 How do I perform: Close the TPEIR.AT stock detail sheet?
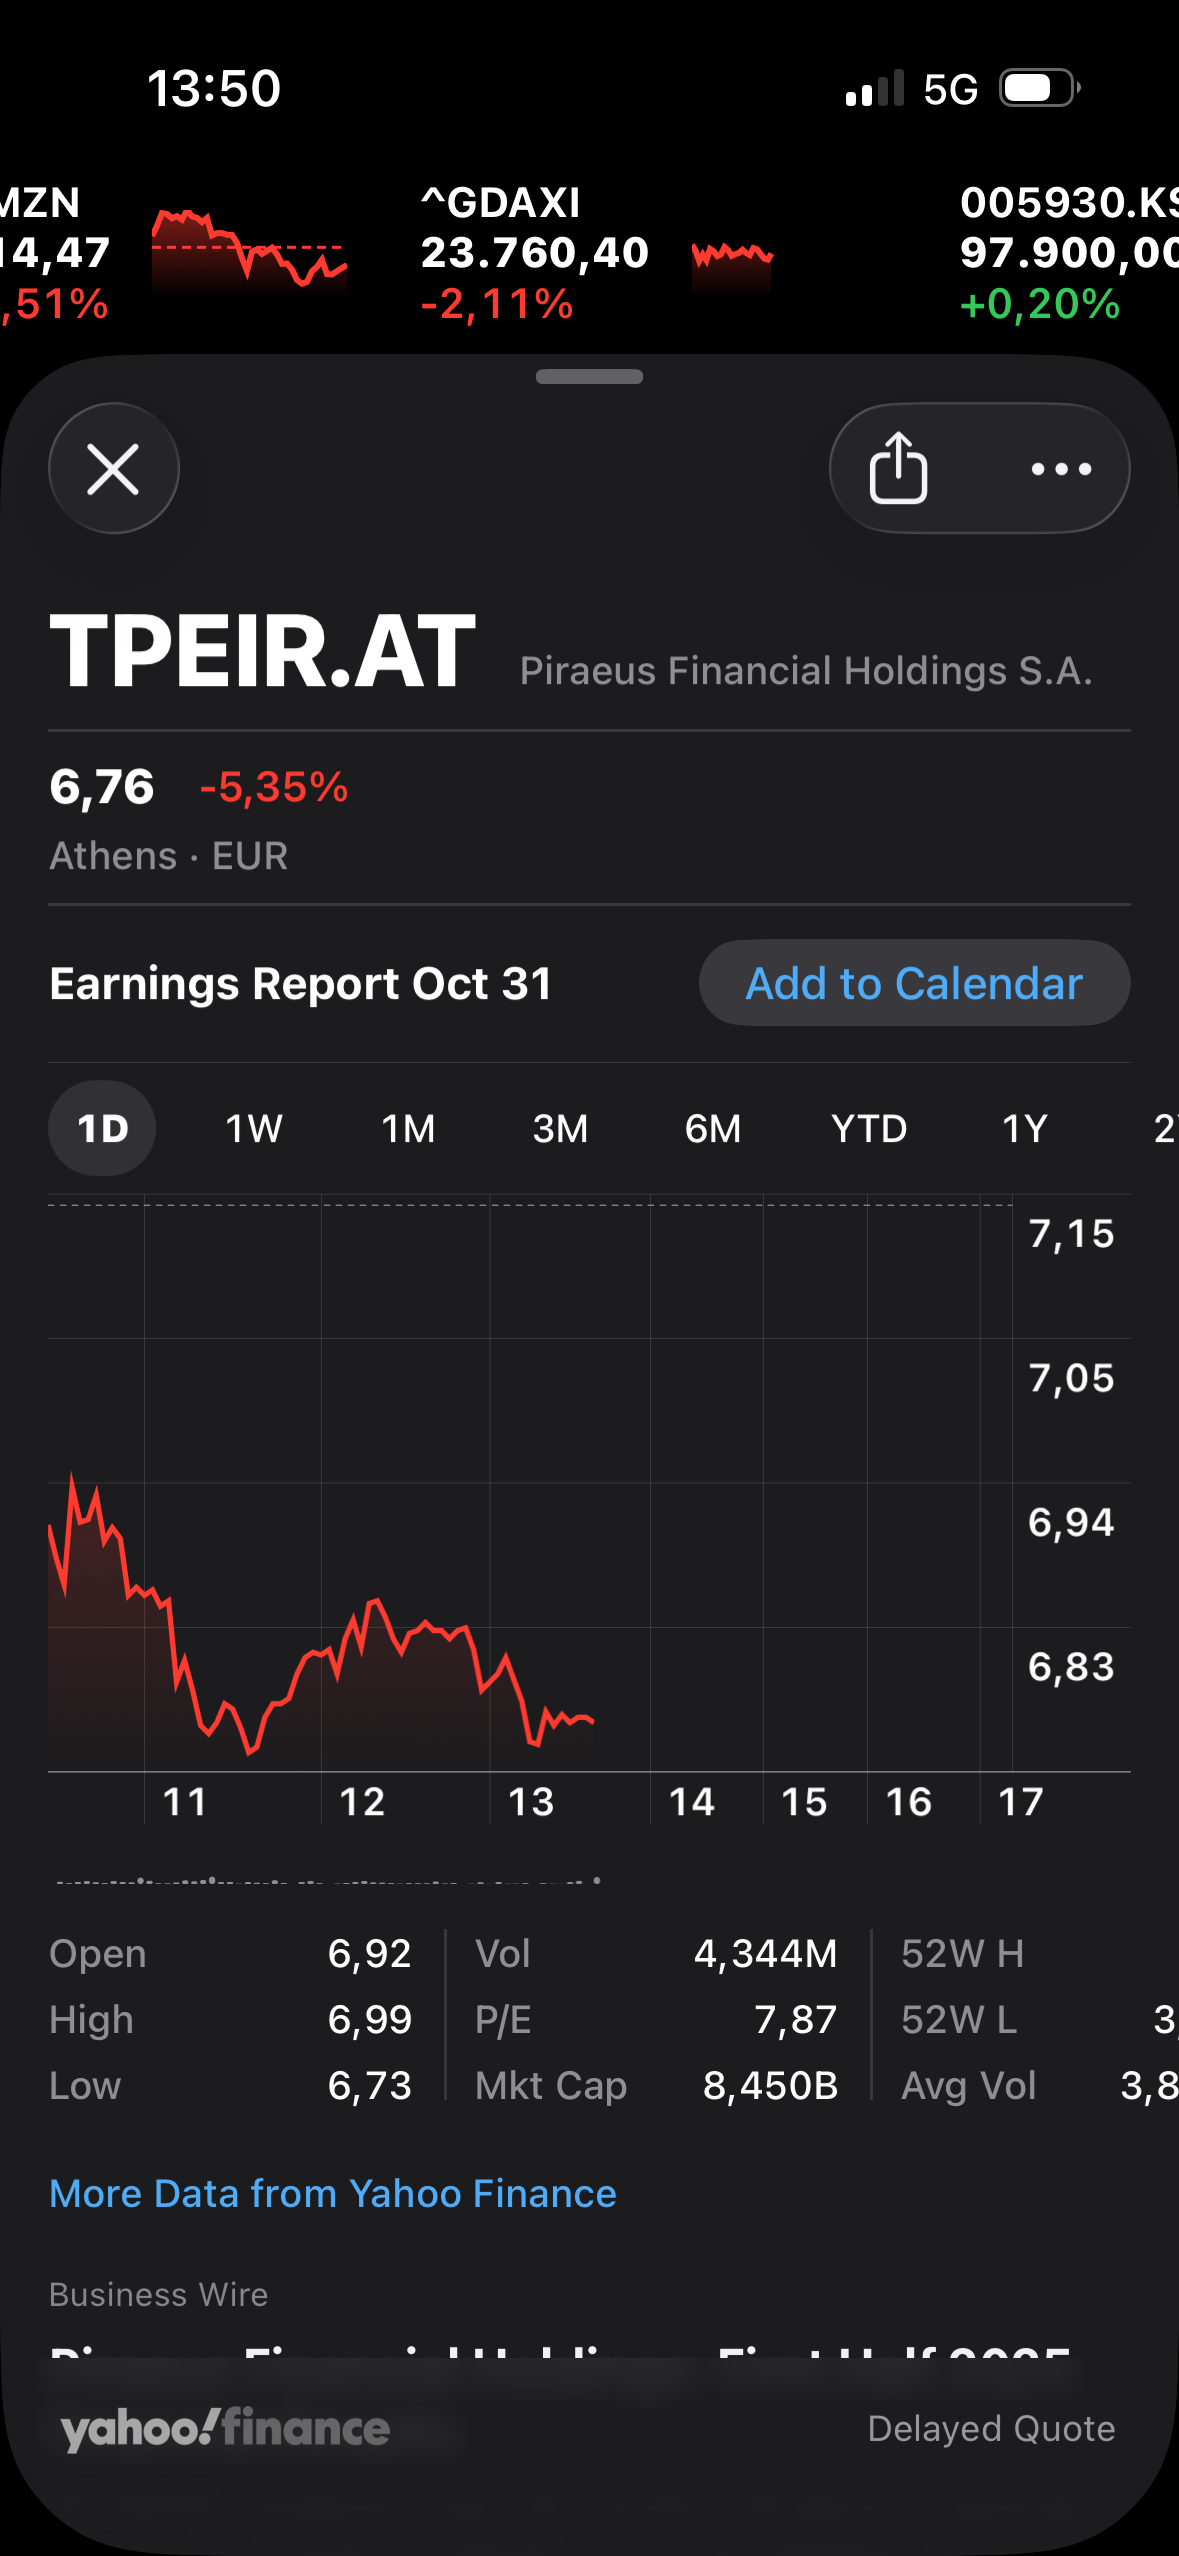[113, 469]
